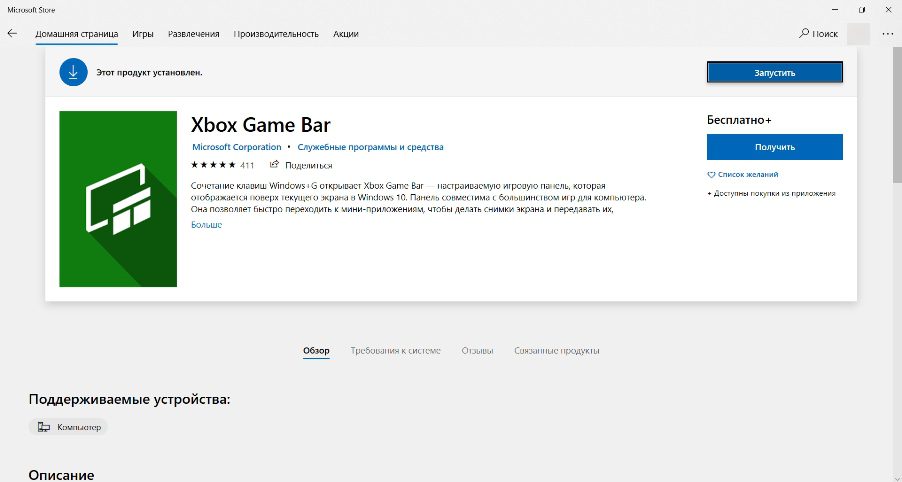Go back with the arrow icon

pyautogui.click(x=12, y=33)
